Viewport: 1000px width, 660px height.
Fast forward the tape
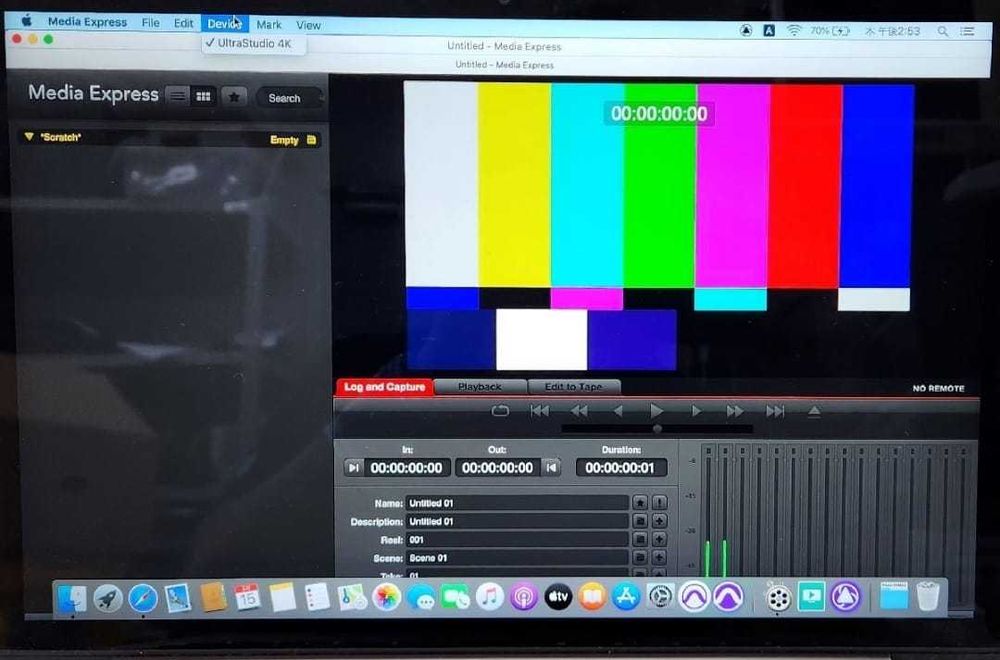(735, 411)
